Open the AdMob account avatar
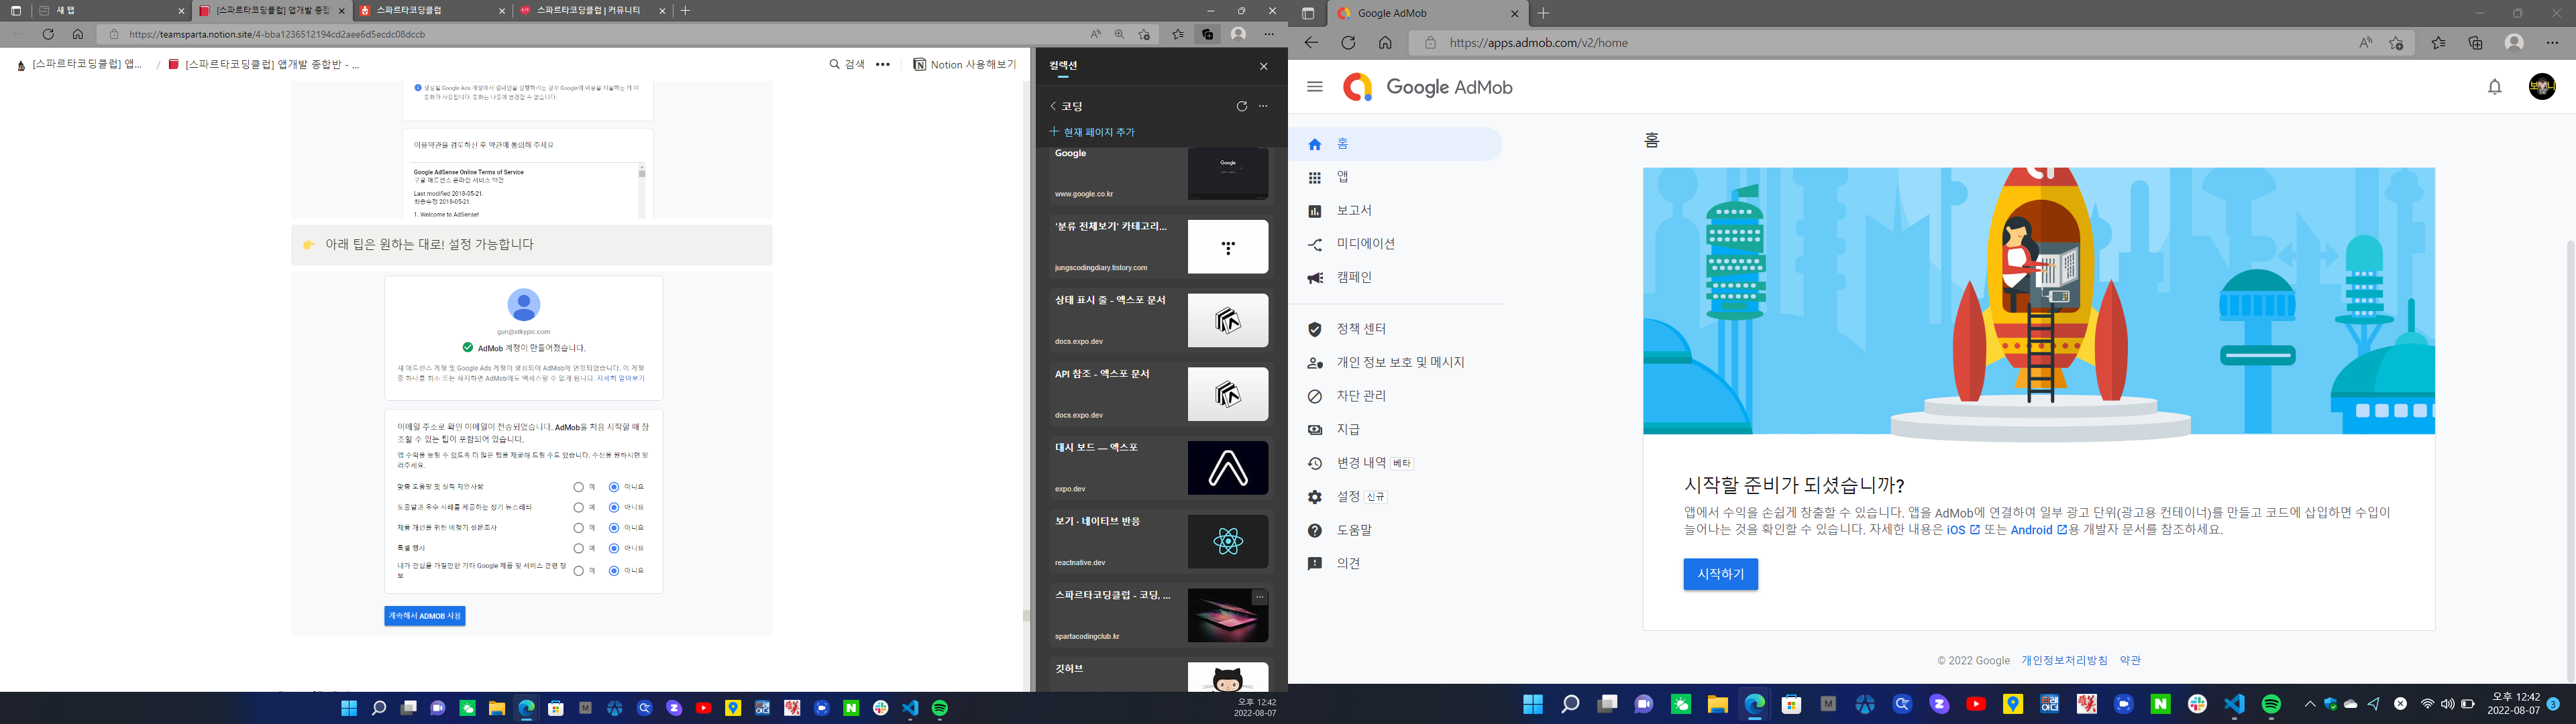Viewport: 2576px width, 724px height. 2542,87
